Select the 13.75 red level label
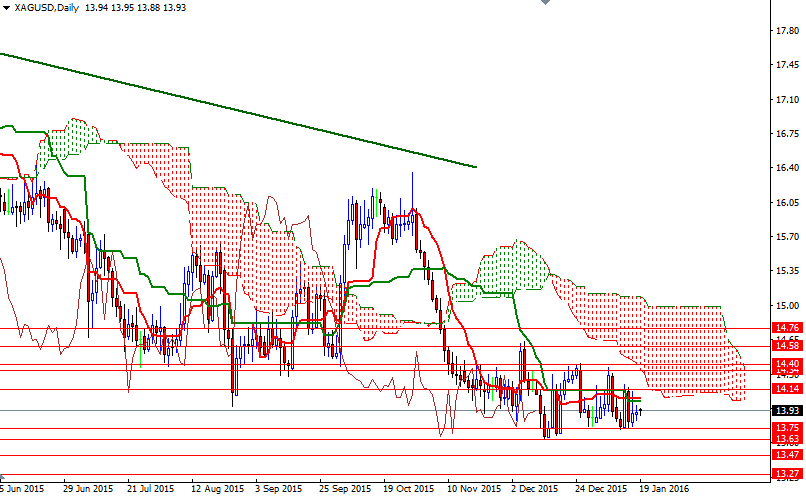 [x=787, y=428]
